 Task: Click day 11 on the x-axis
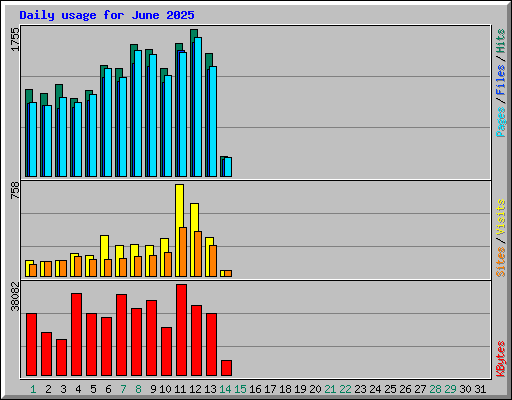[180, 389]
